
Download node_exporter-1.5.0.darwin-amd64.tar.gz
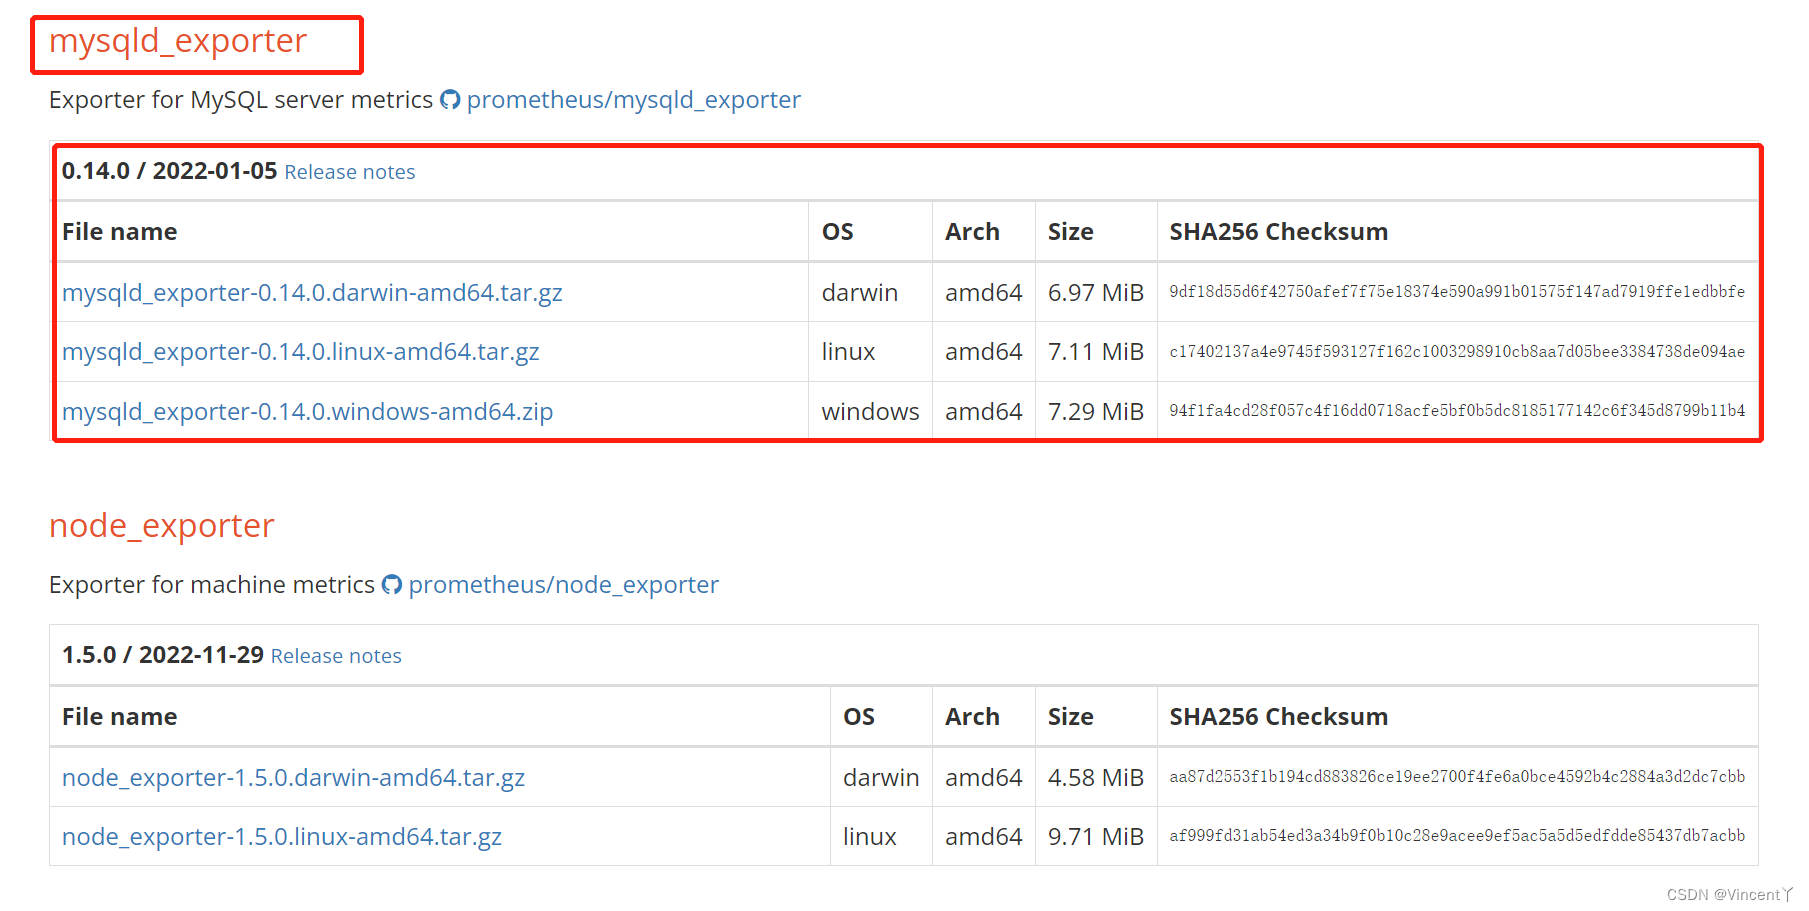293,777
